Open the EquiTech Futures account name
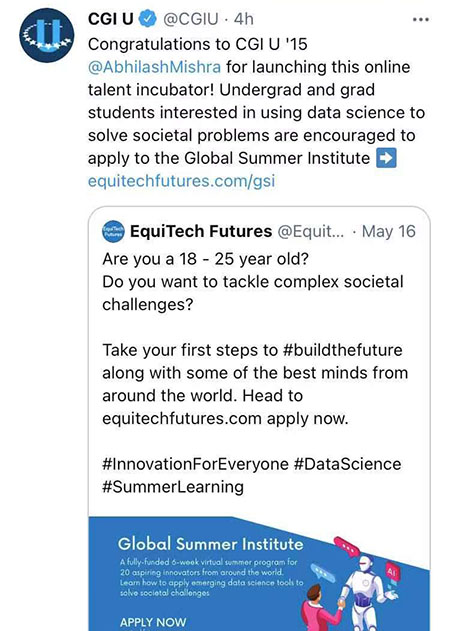 [x=201, y=231]
